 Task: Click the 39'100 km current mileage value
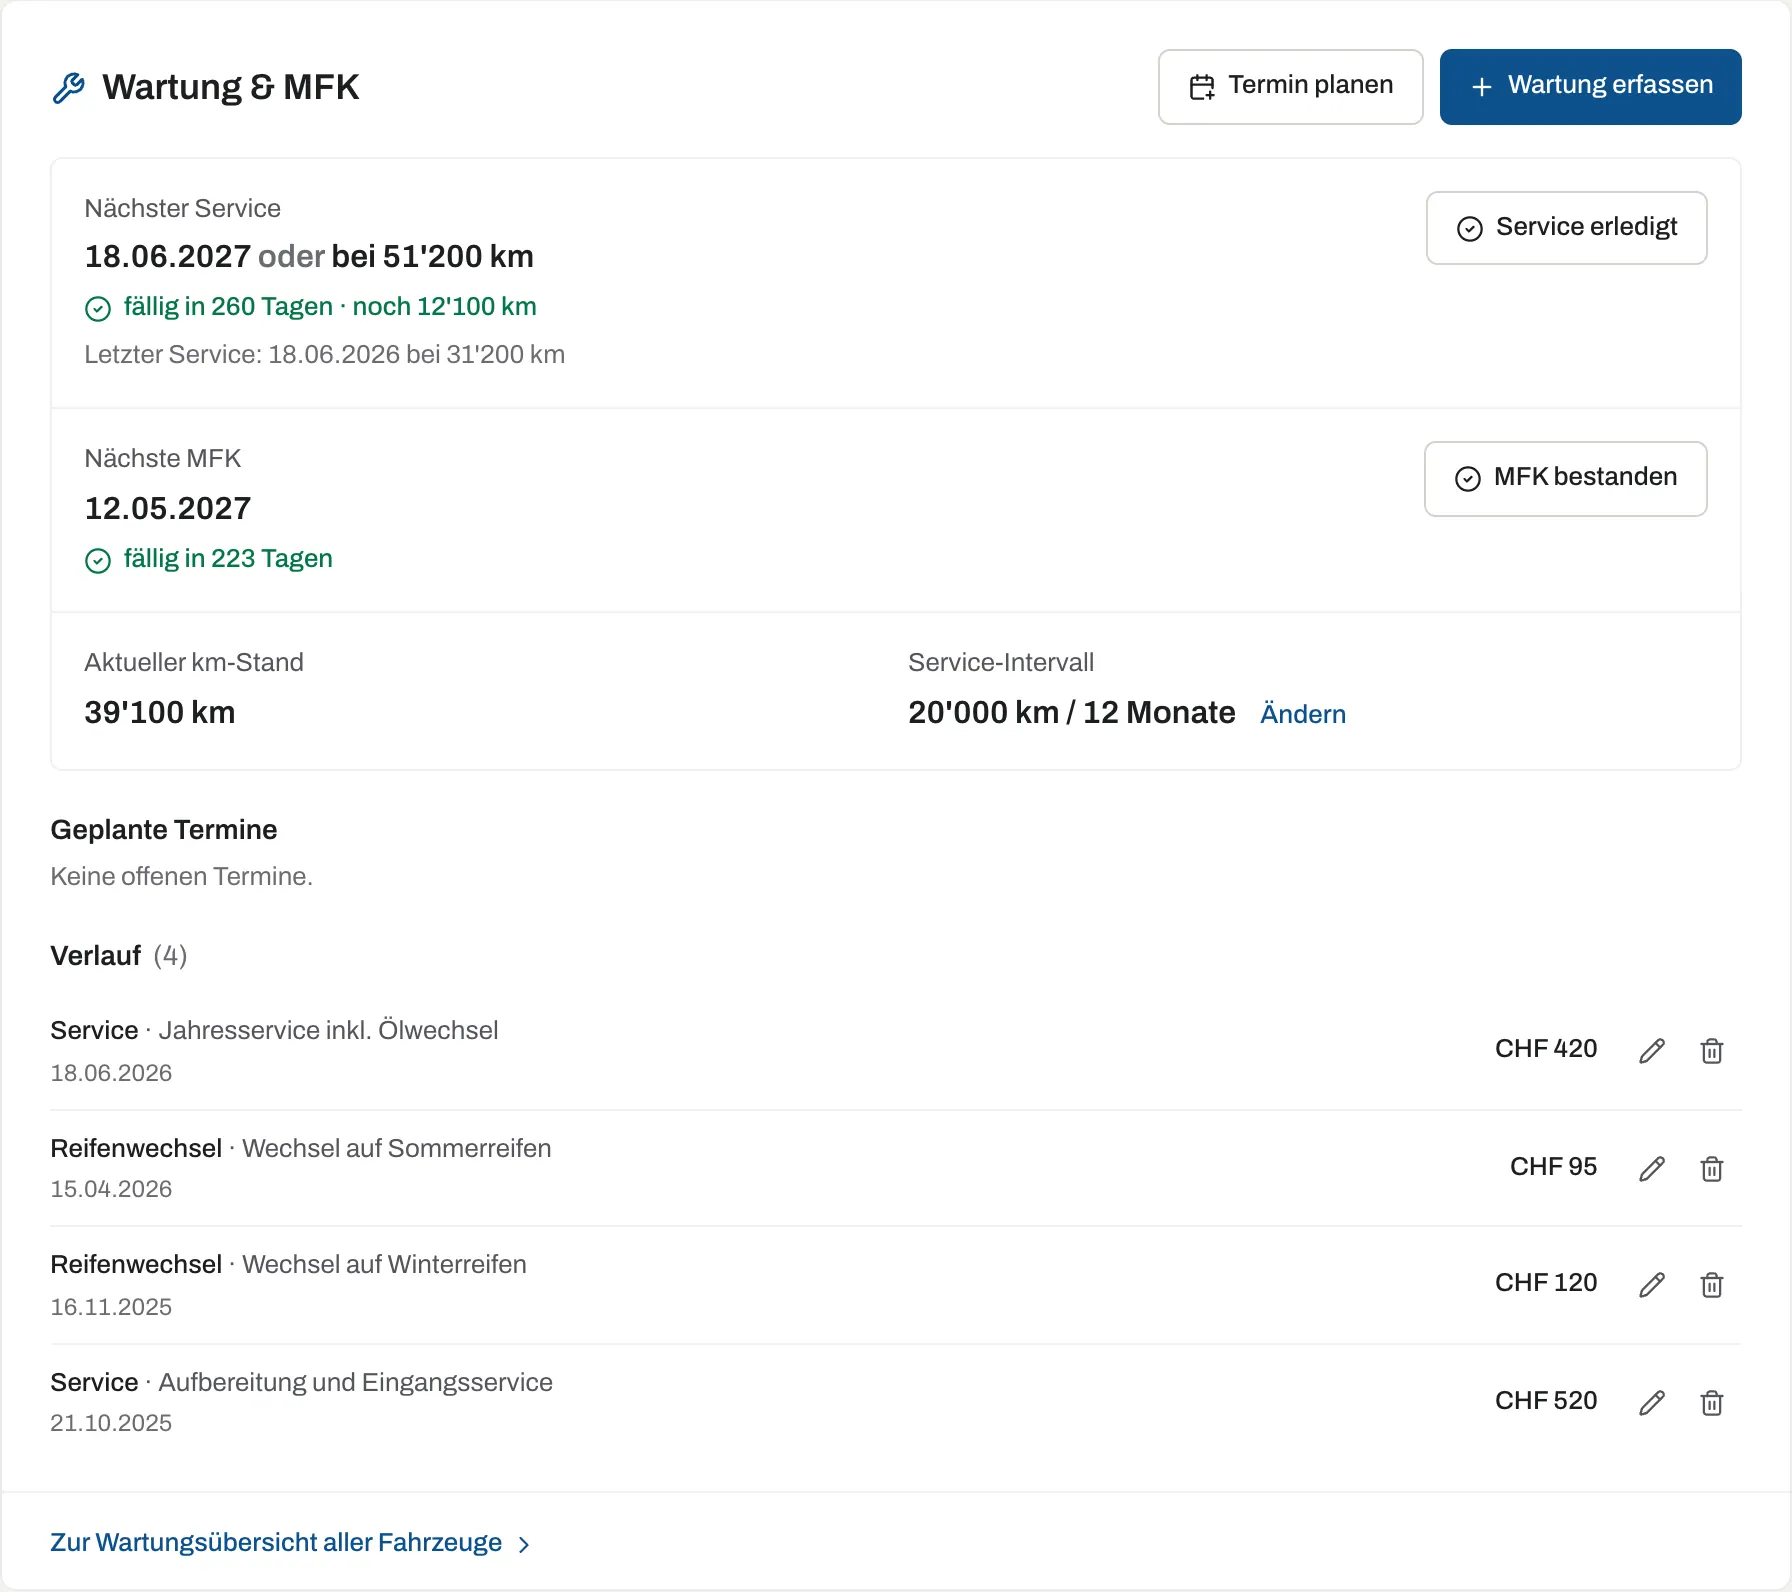[x=160, y=712]
